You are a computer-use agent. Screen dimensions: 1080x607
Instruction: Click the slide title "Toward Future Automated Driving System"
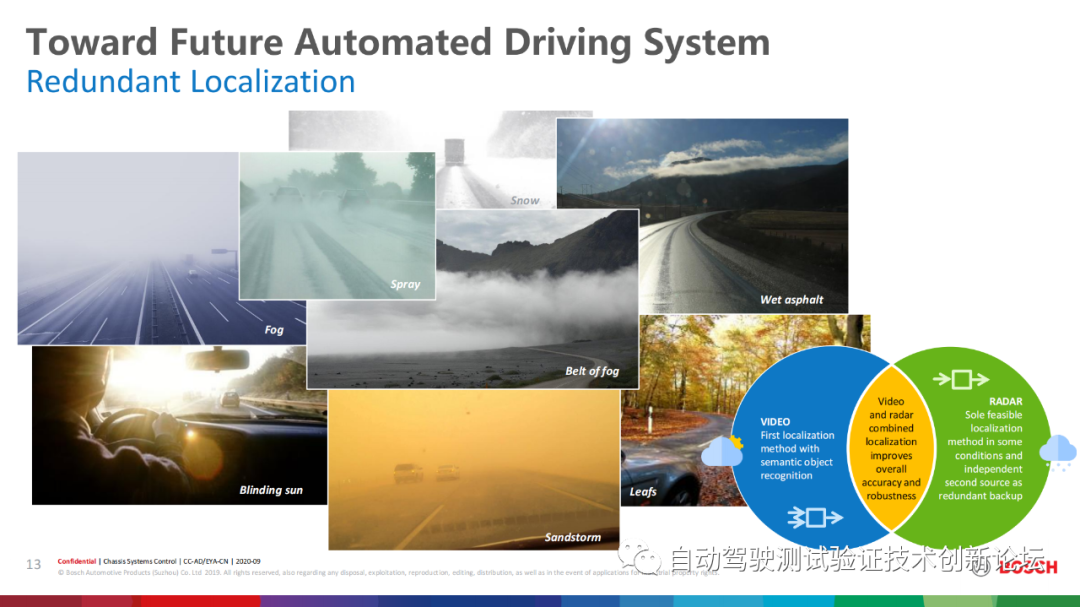[397, 43]
